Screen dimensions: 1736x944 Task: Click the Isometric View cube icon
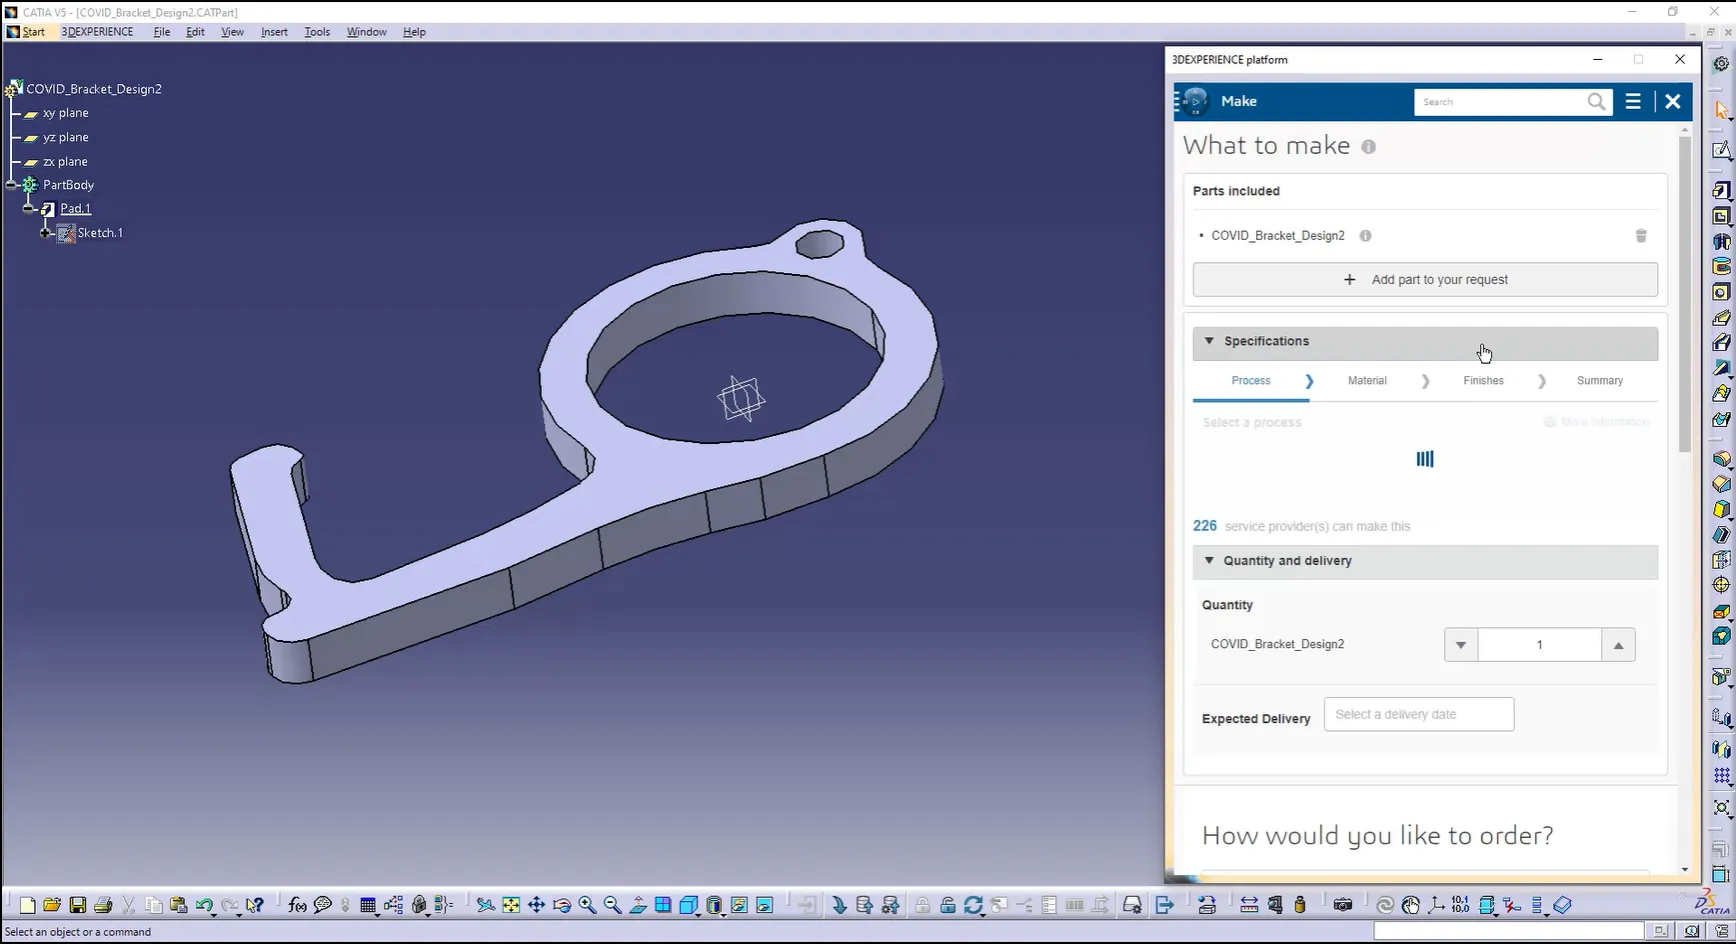point(689,905)
